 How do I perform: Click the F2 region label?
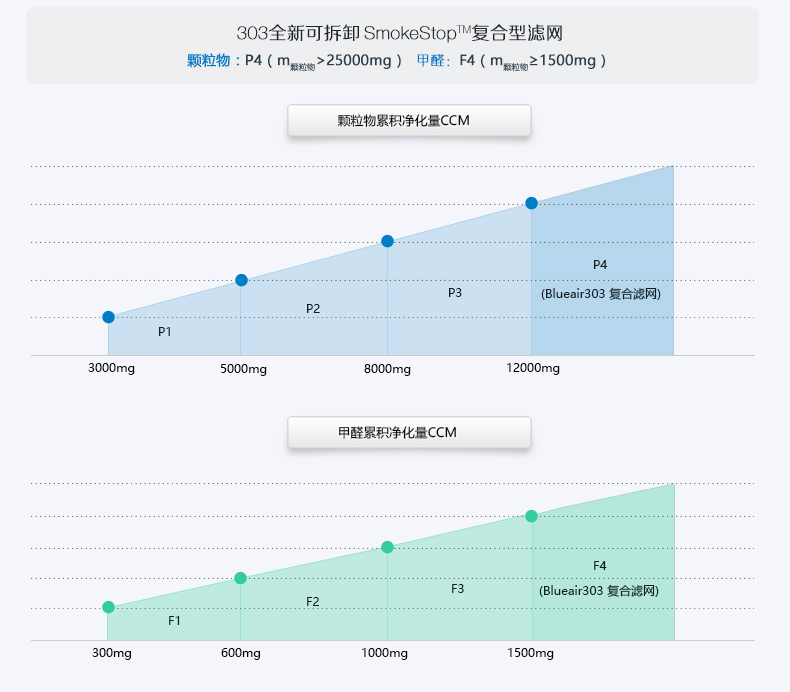(x=313, y=601)
